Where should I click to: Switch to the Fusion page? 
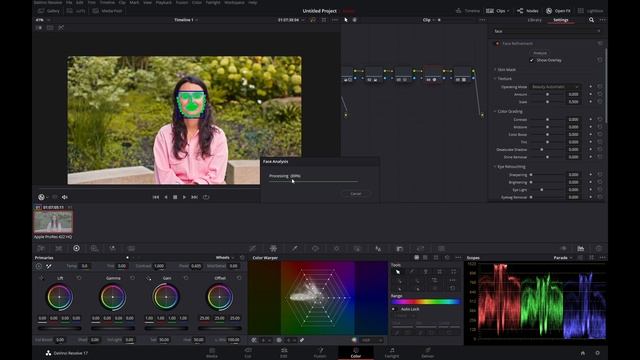[320, 353]
